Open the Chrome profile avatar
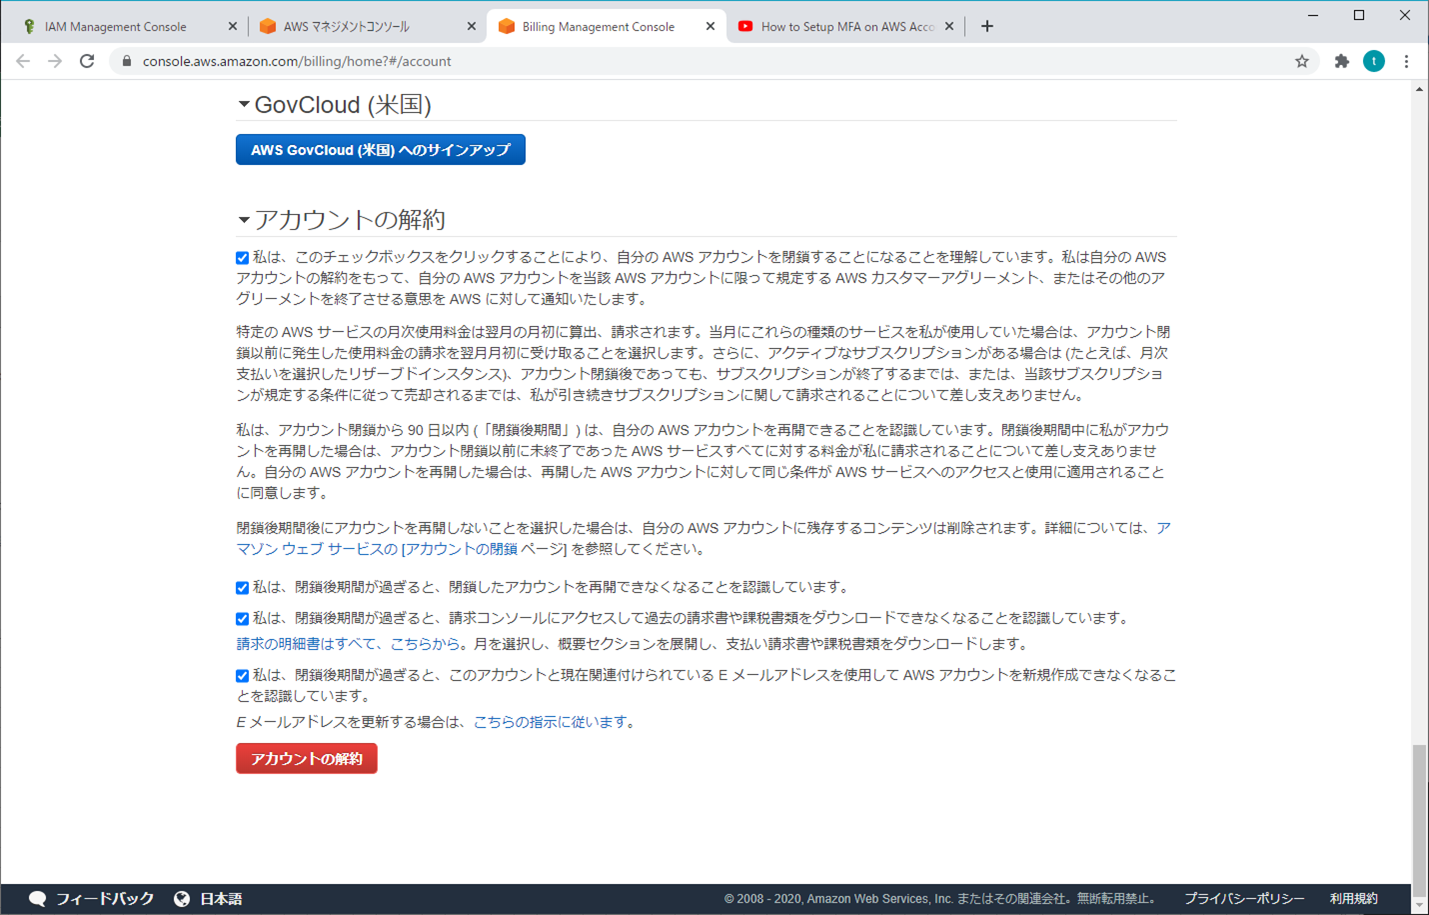Viewport: 1429px width, 915px height. pos(1374,61)
